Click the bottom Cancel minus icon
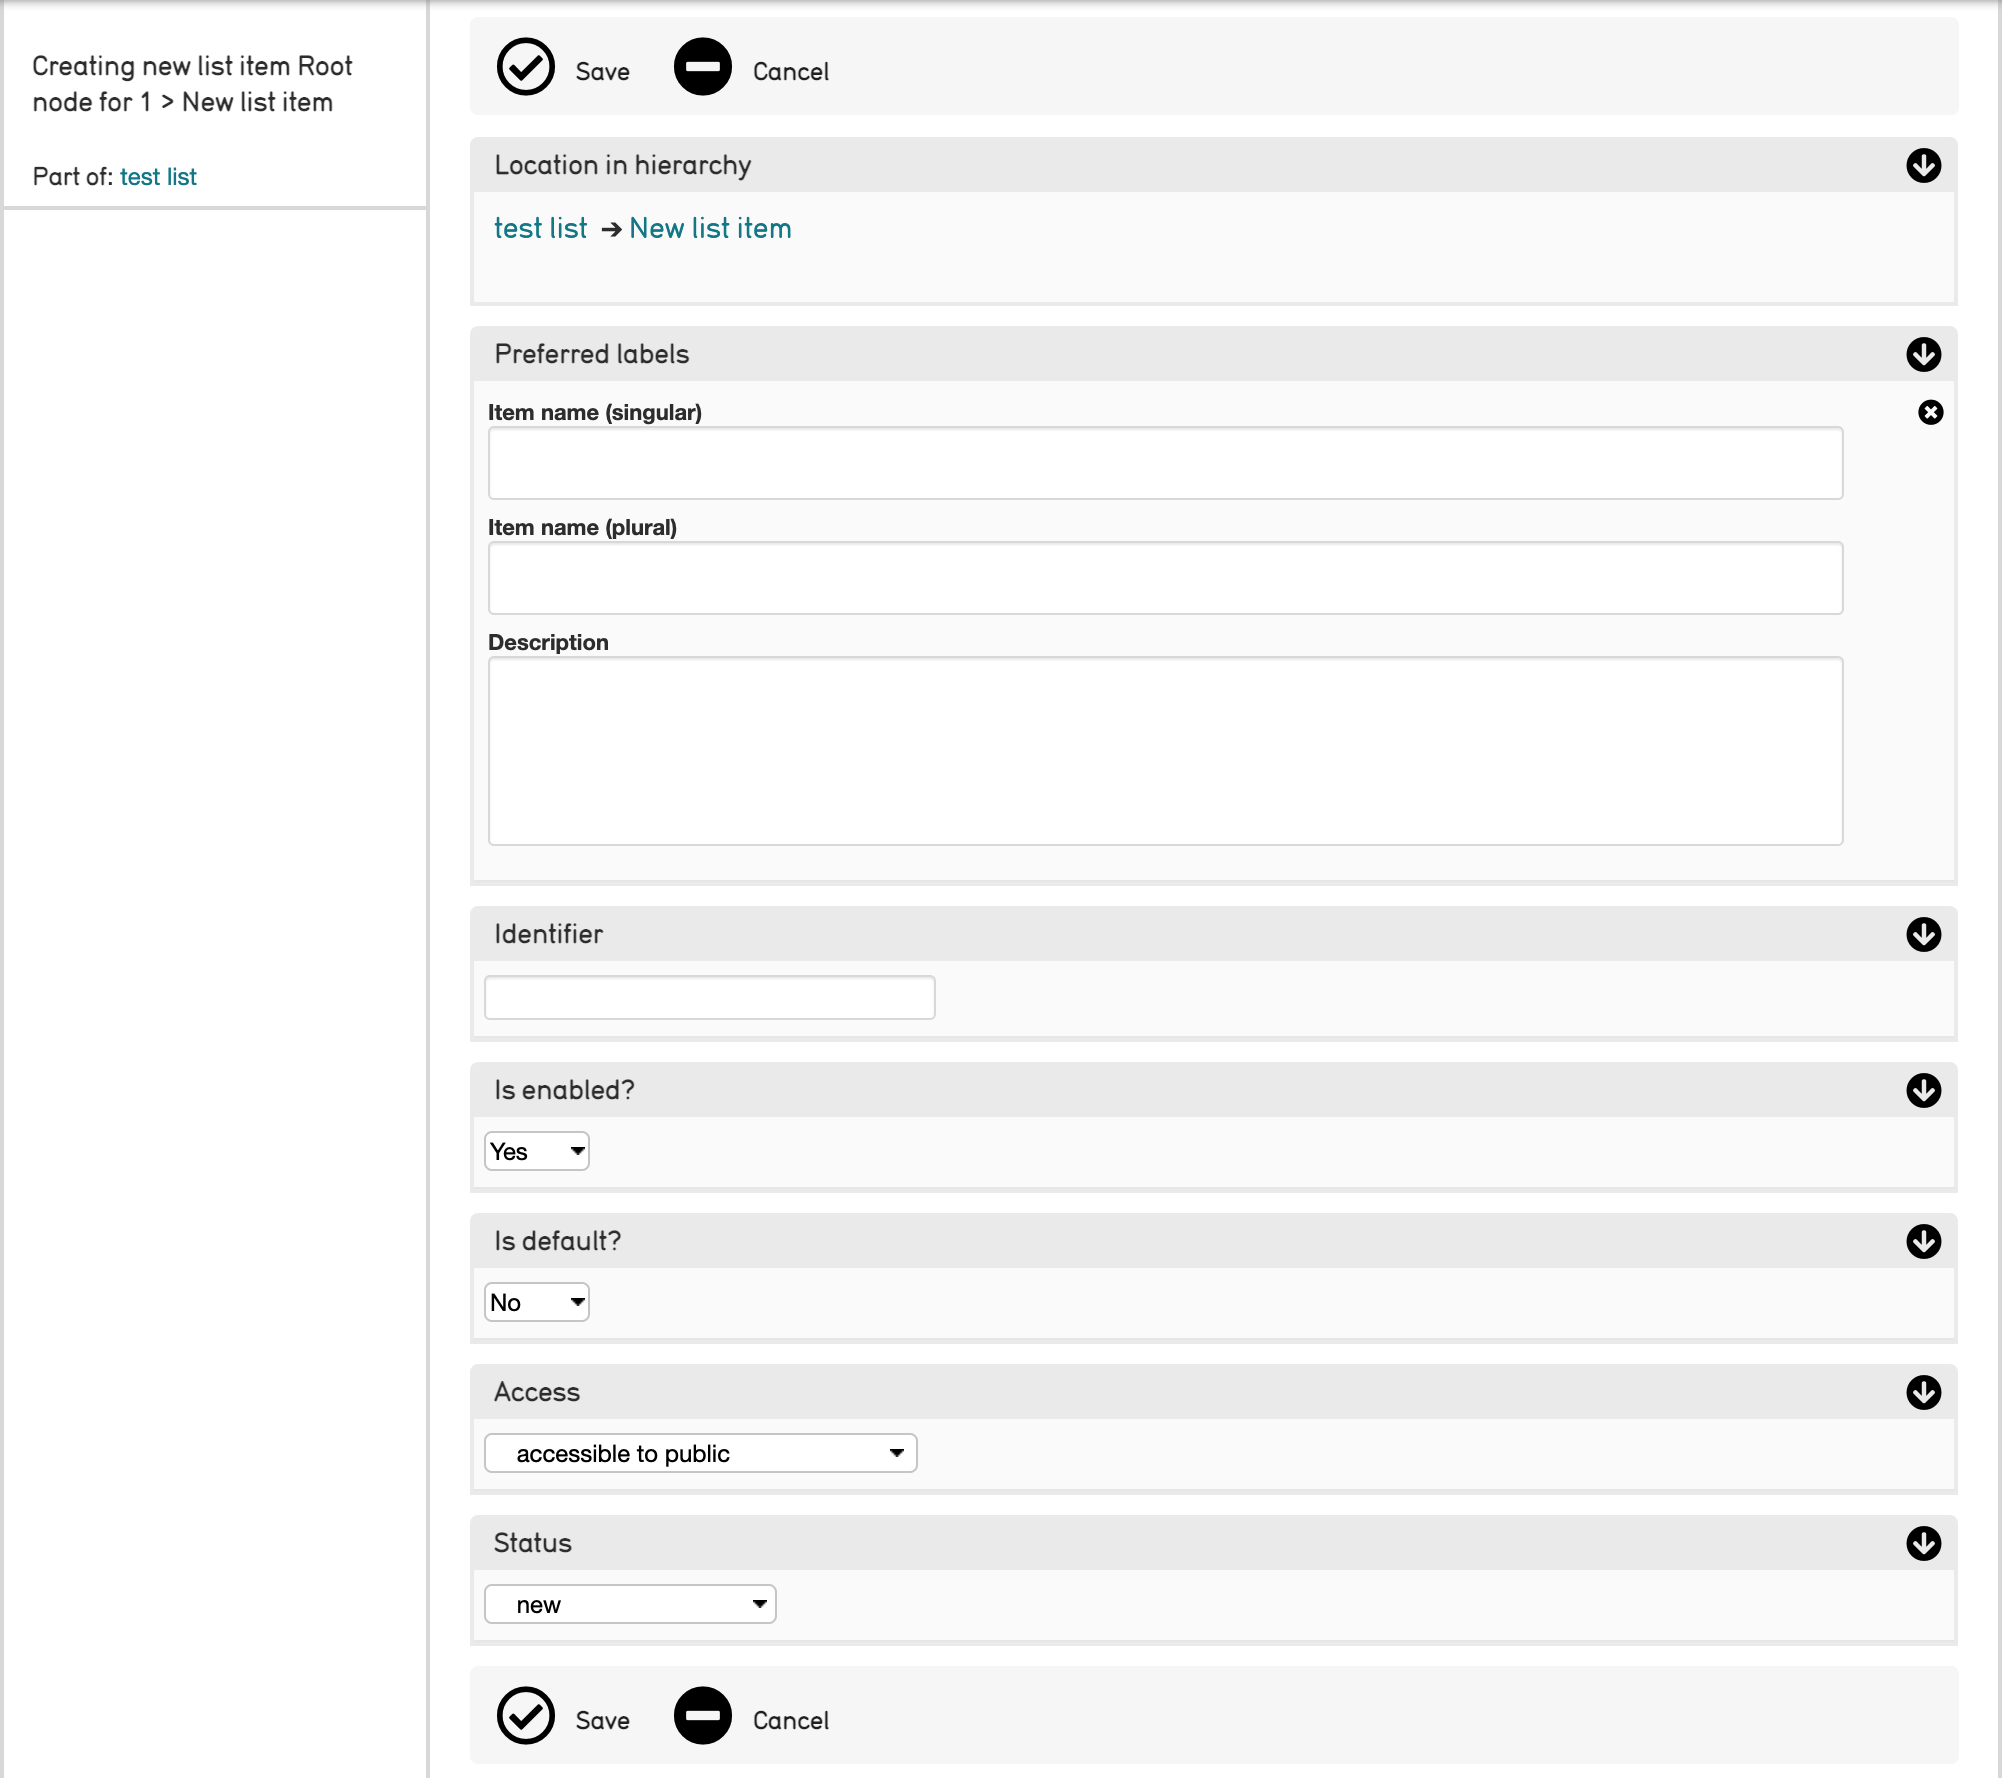The width and height of the screenshot is (2002, 1778). pos(702,1716)
